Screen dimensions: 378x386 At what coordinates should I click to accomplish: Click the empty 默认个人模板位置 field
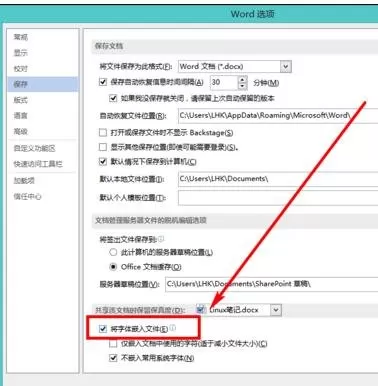(278, 198)
